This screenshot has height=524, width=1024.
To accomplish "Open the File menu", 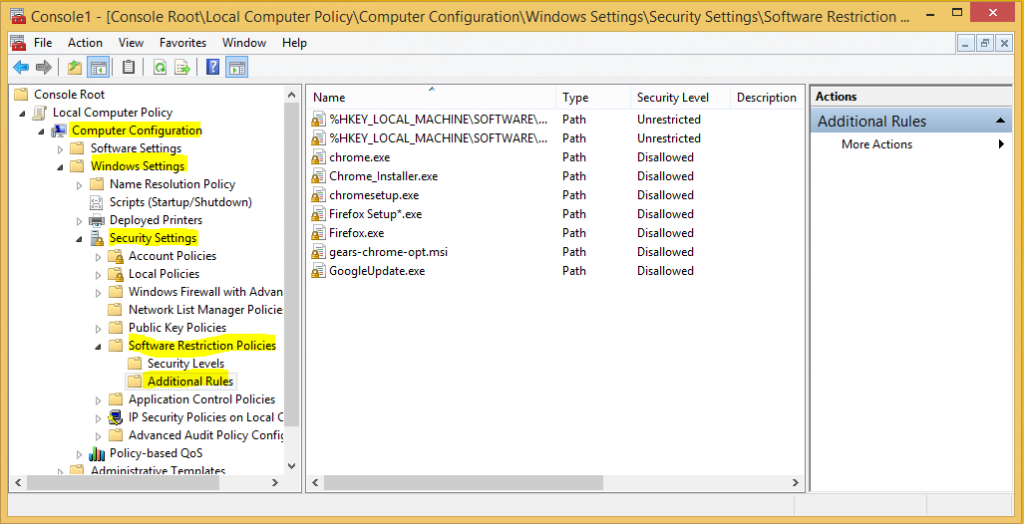I will pos(43,42).
